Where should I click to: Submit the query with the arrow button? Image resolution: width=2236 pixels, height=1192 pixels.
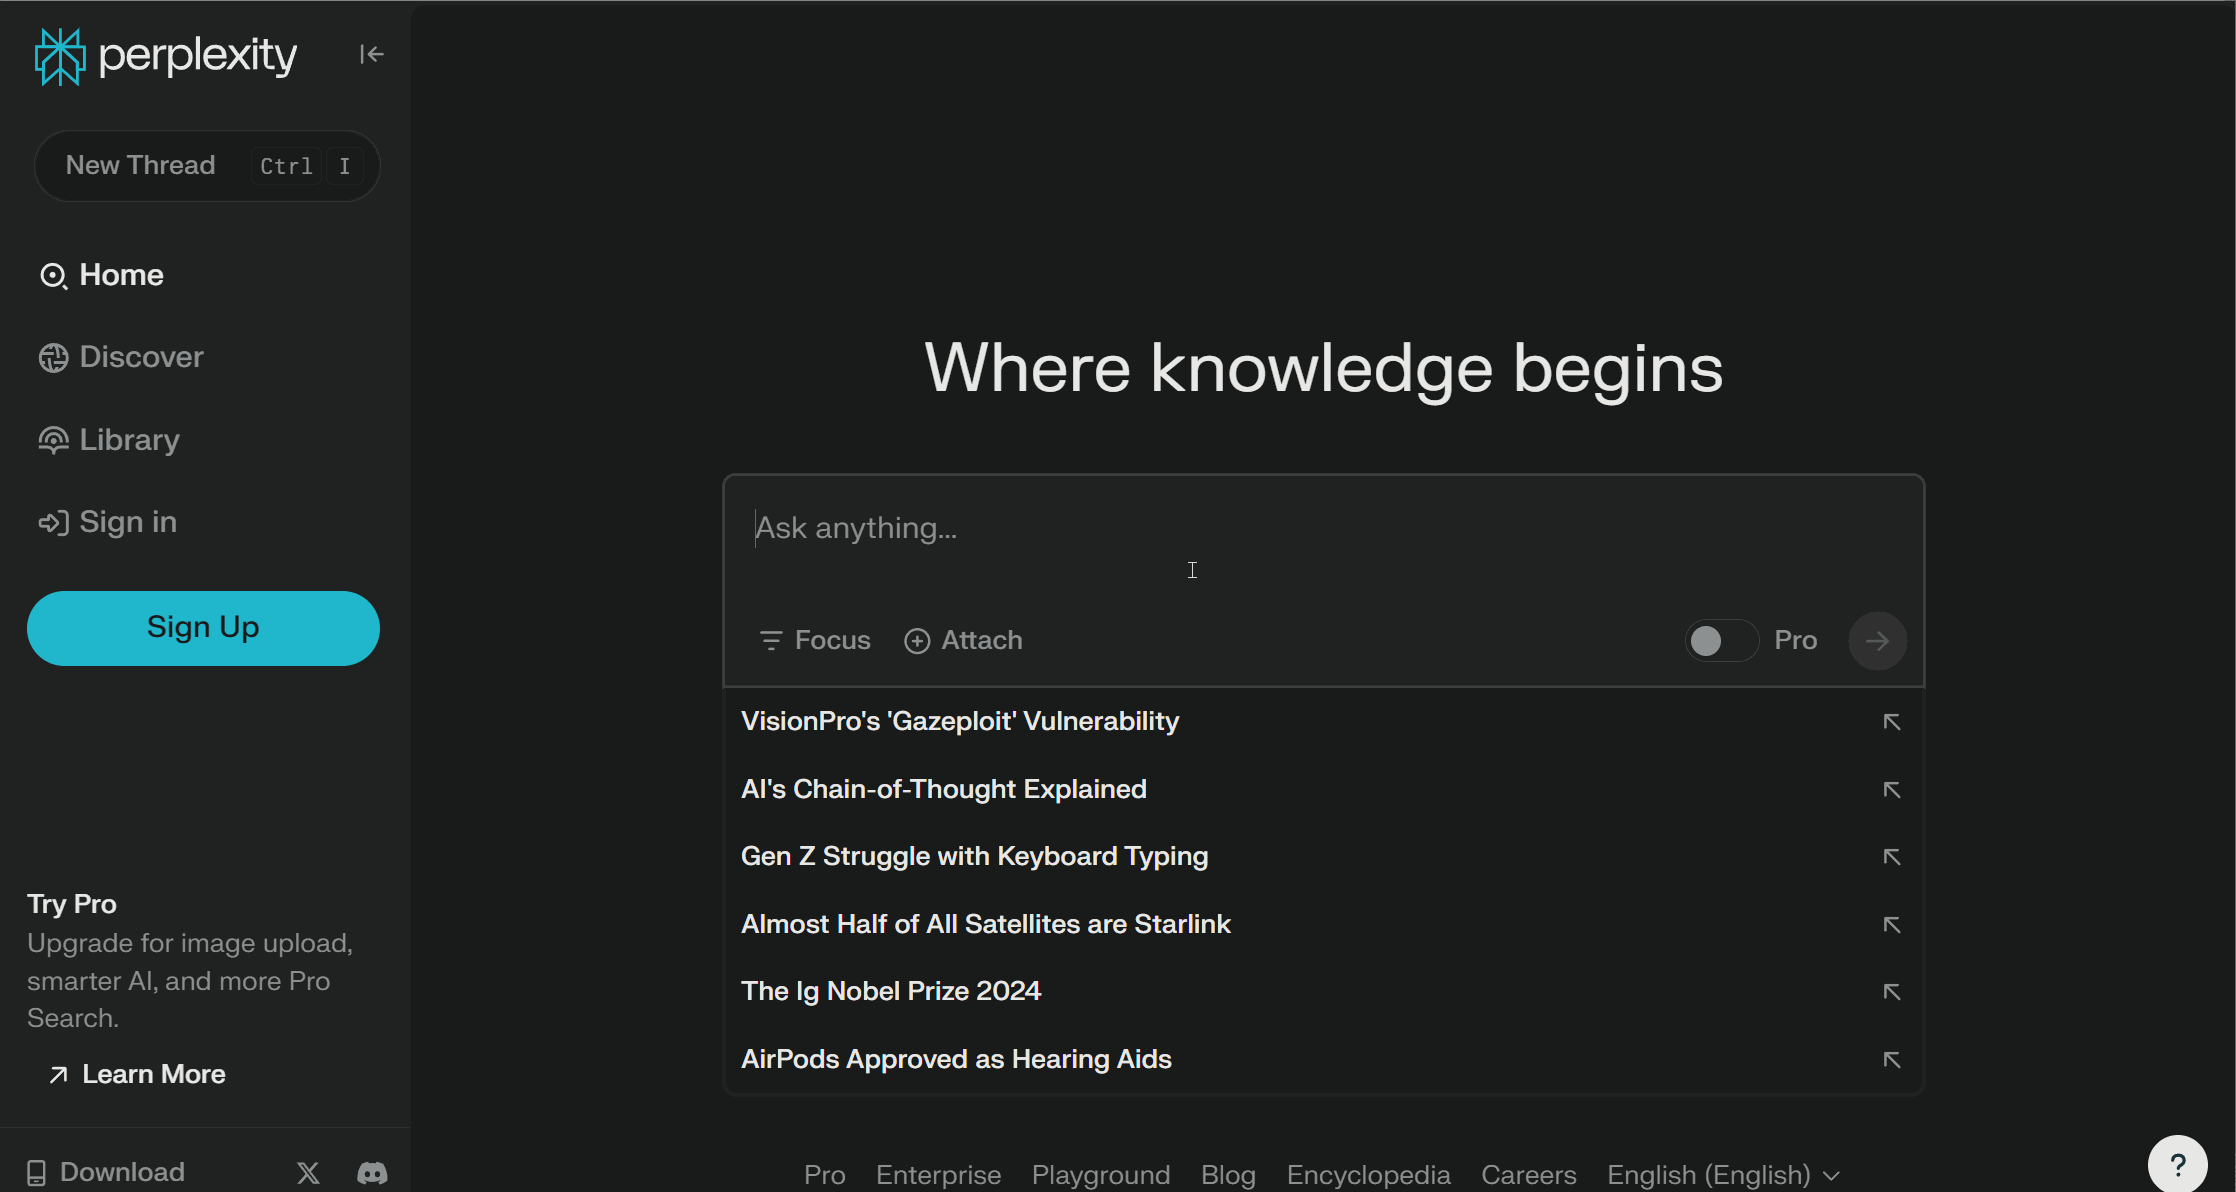point(1877,641)
